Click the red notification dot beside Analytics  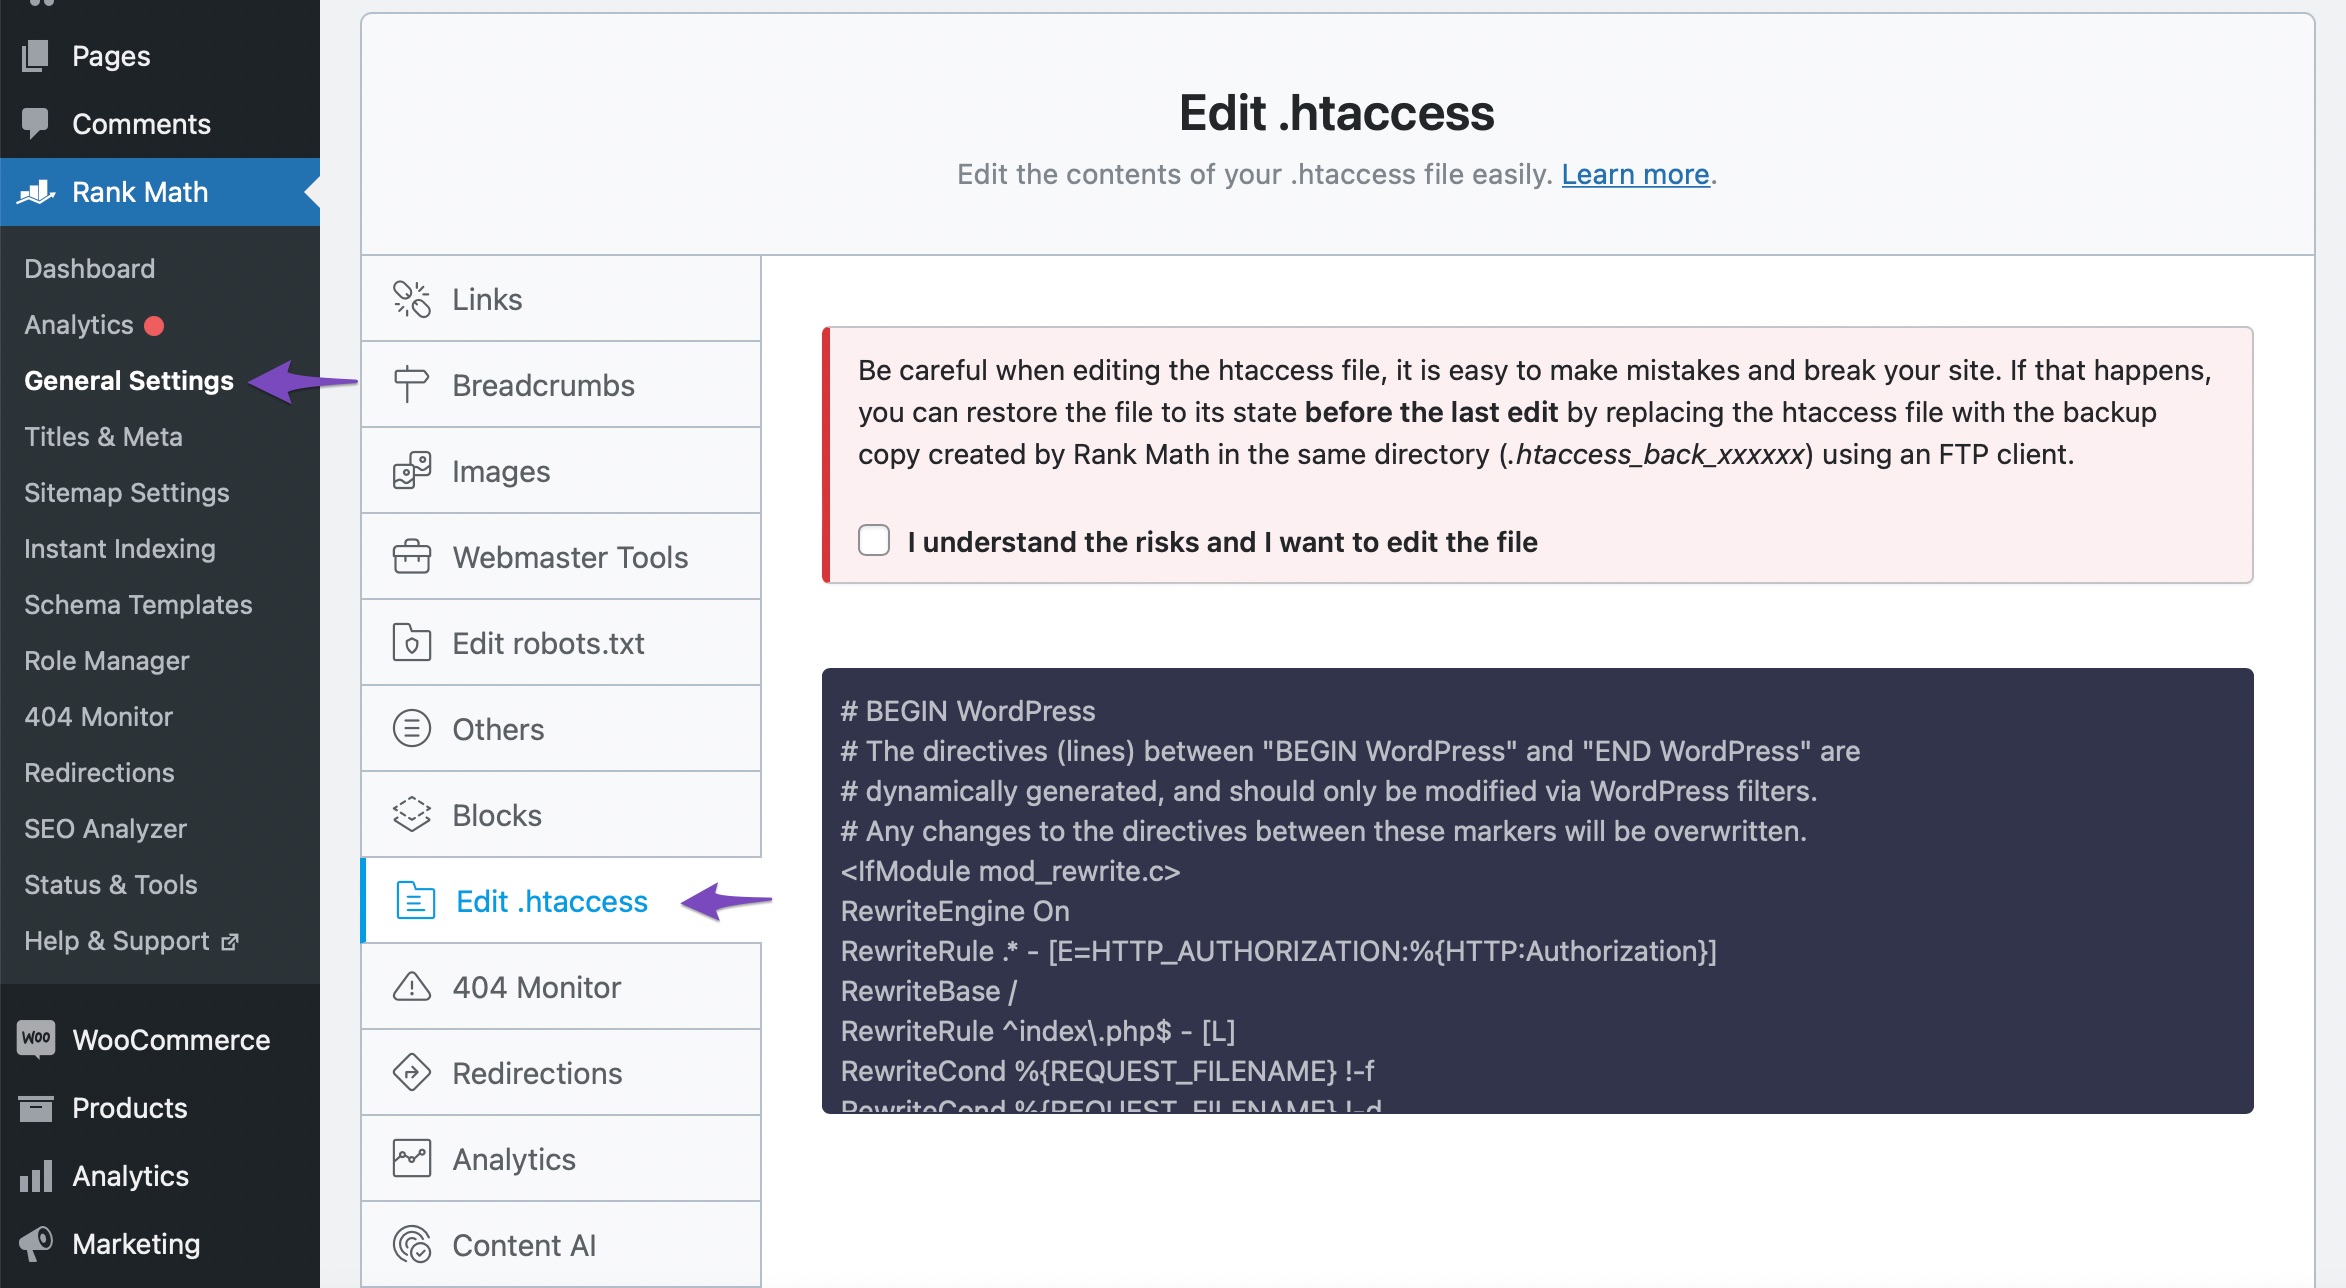pyautogui.click(x=154, y=326)
